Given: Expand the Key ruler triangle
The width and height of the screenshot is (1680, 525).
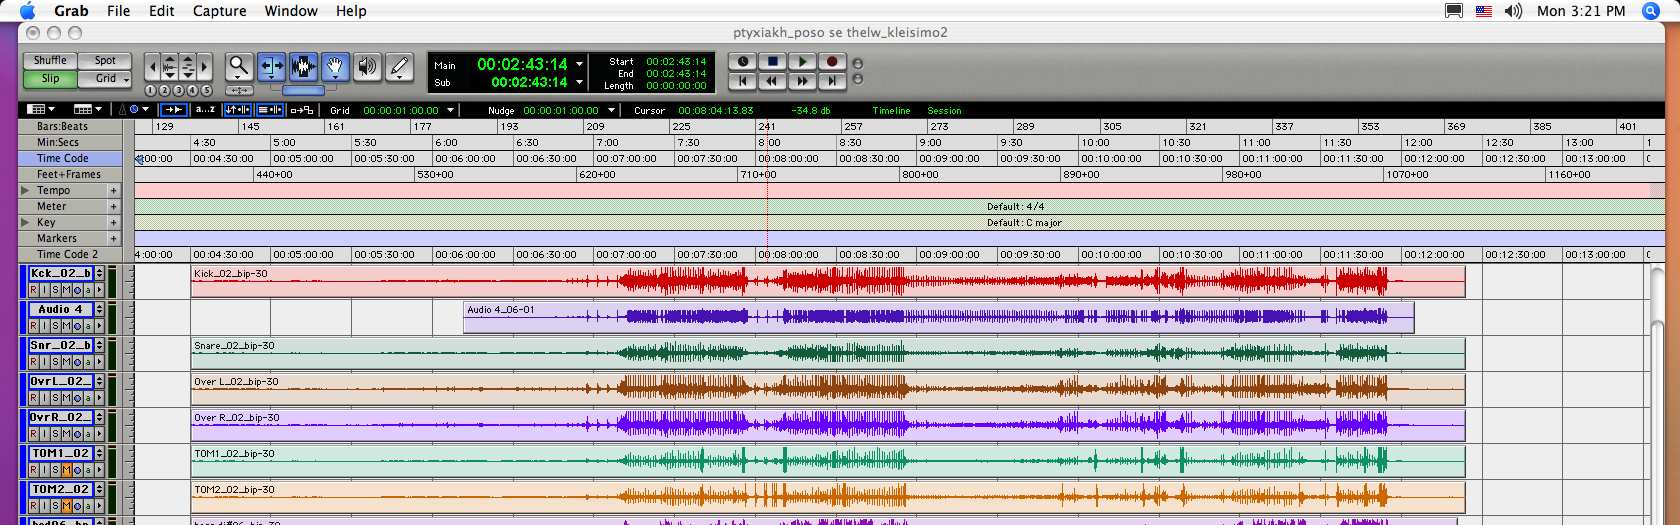Looking at the screenshot, I should [x=25, y=222].
